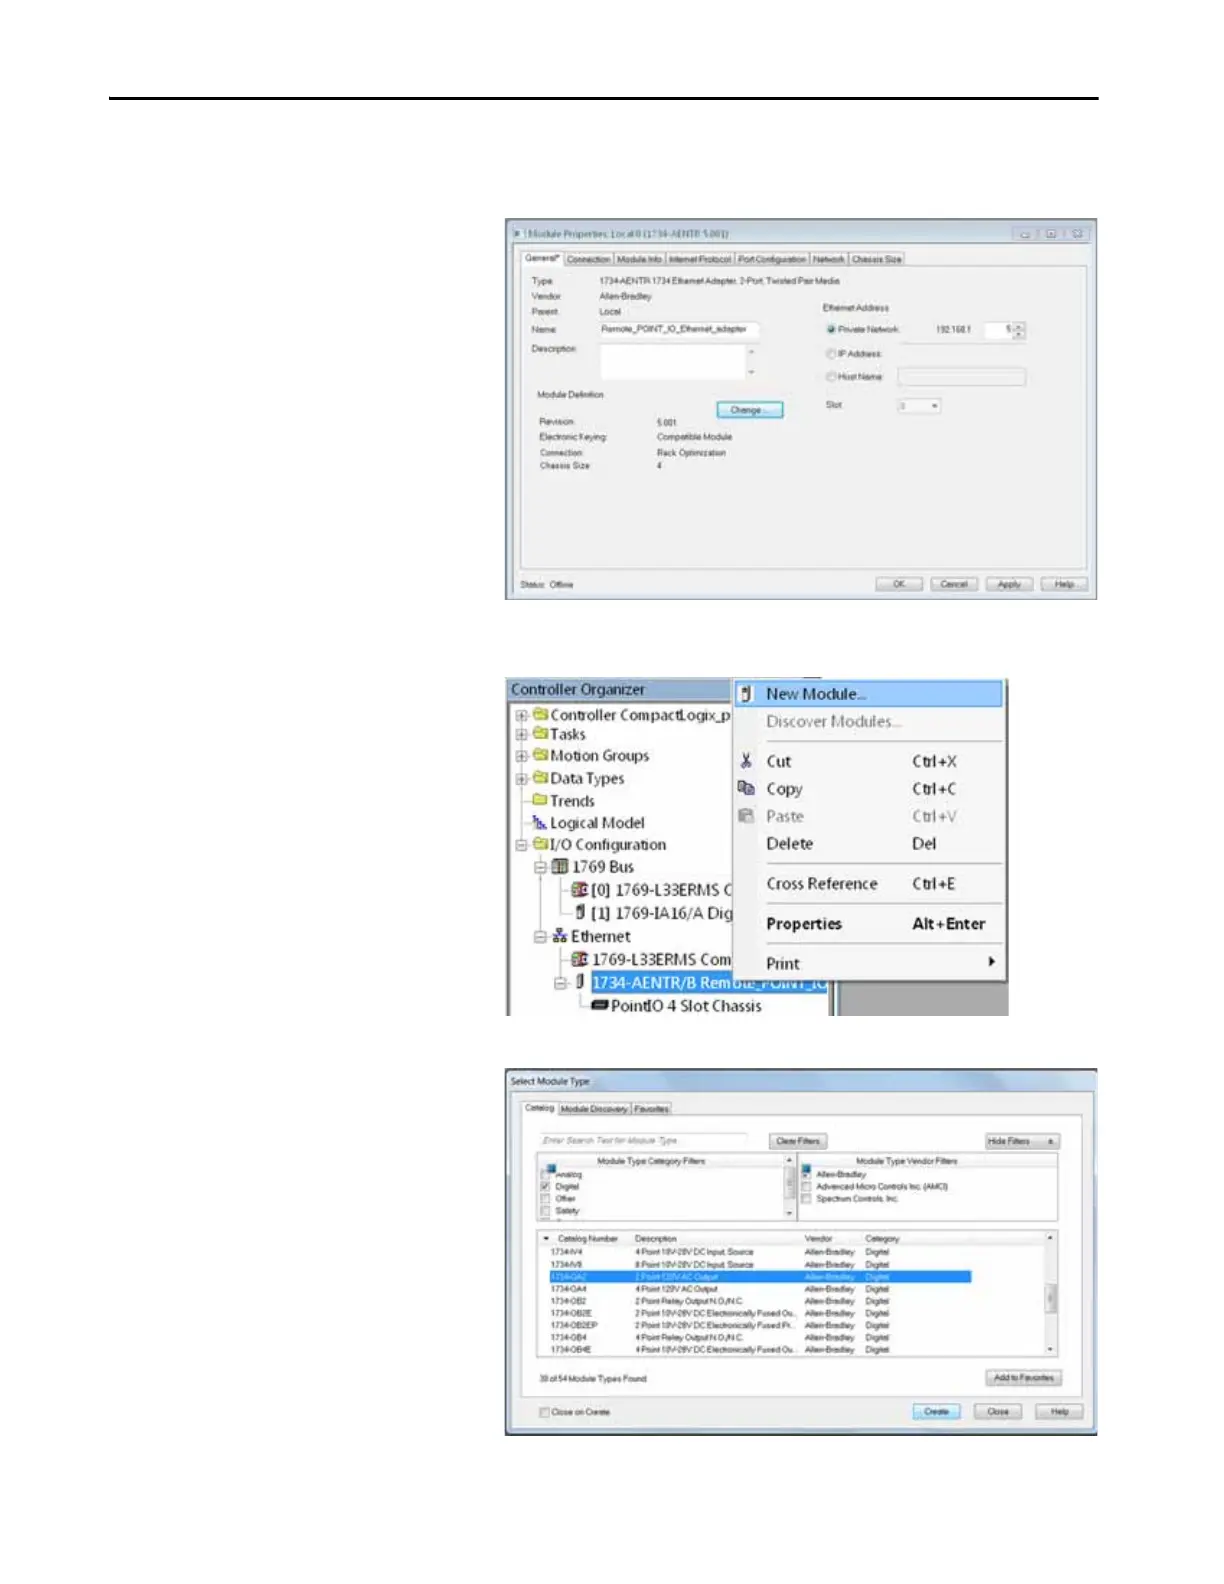Screen dimensions: 1224x1584
Task: Check Spectrum Controls vendor filter
Action: 806,1198
